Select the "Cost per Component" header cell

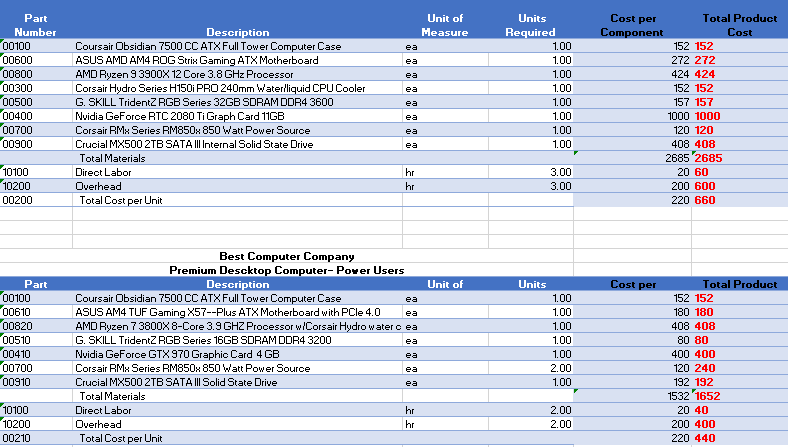coord(632,25)
